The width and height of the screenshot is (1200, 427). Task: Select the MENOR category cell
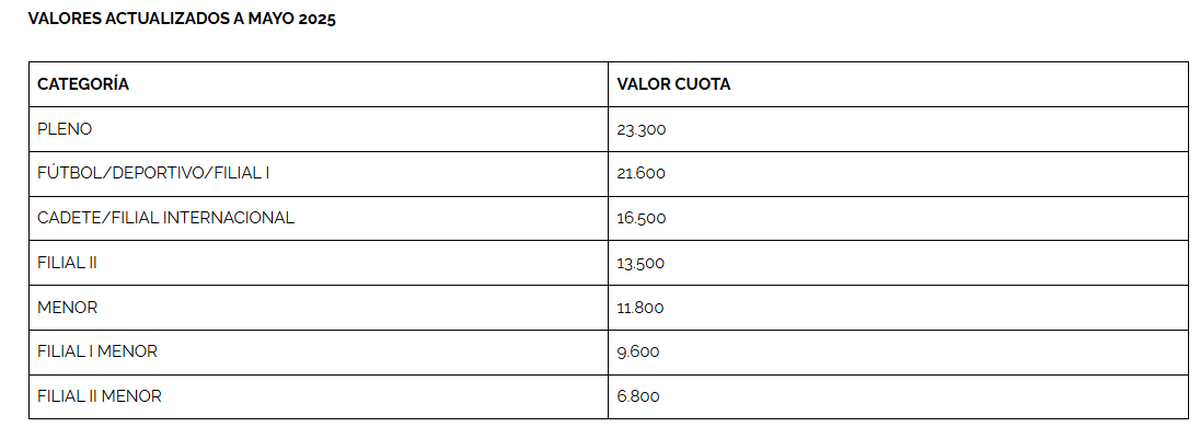click(67, 308)
